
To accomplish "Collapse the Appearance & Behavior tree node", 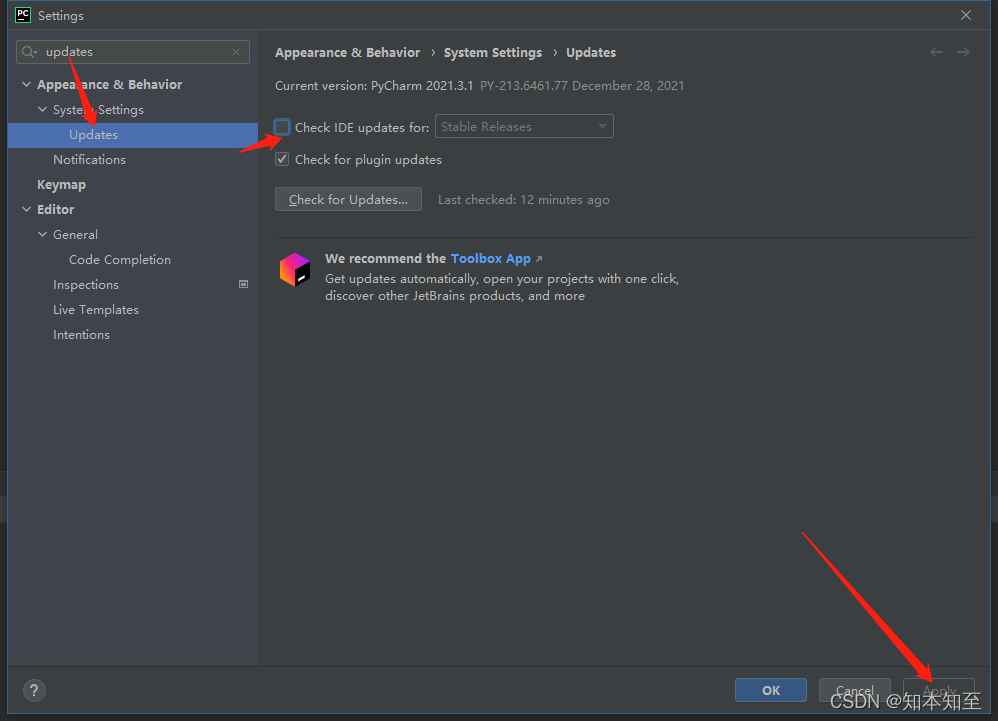I will 26,84.
